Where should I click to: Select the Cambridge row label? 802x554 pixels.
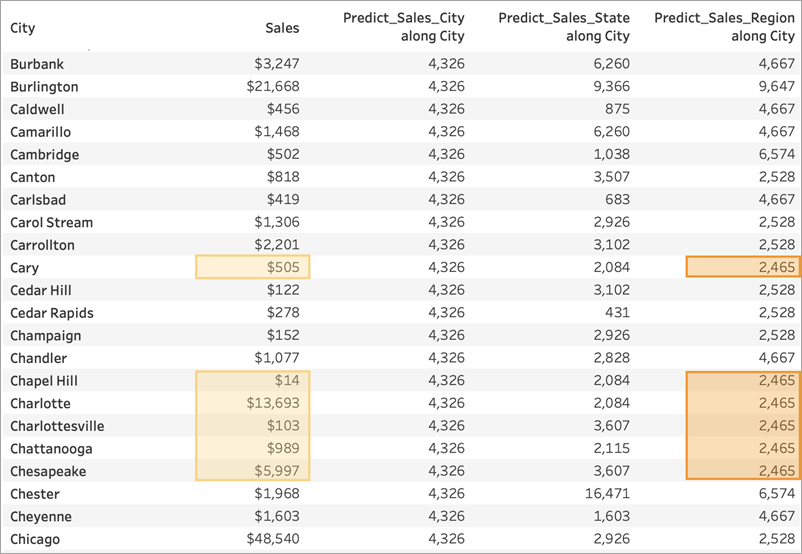[x=44, y=154]
